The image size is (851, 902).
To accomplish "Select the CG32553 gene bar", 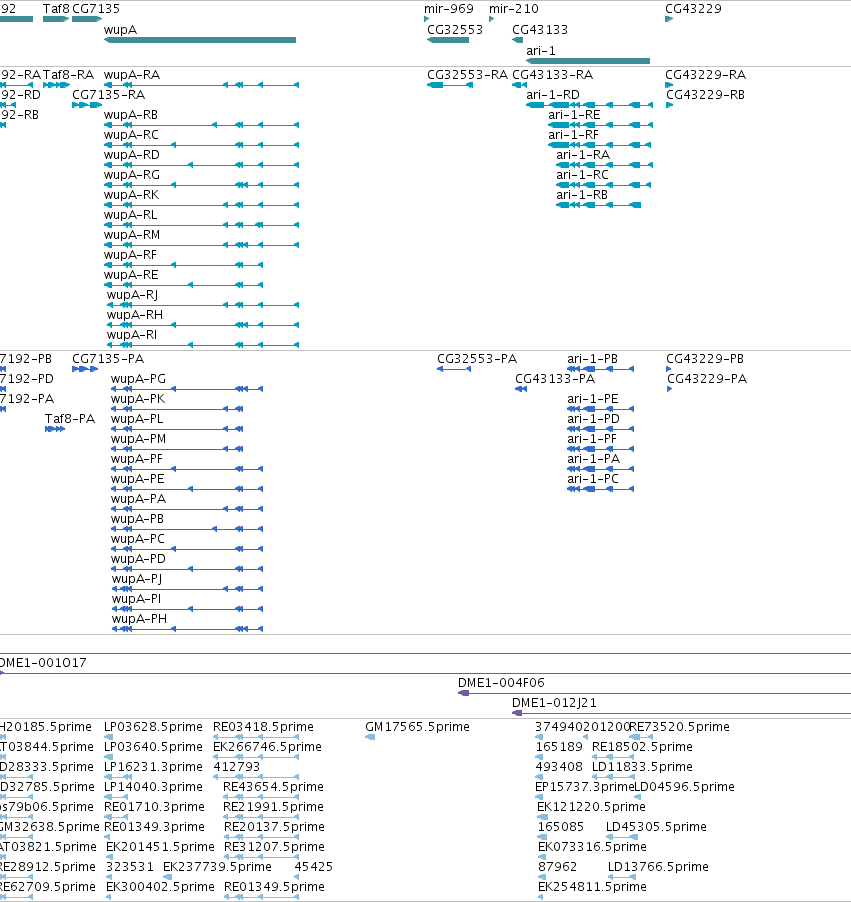I will tap(448, 40).
